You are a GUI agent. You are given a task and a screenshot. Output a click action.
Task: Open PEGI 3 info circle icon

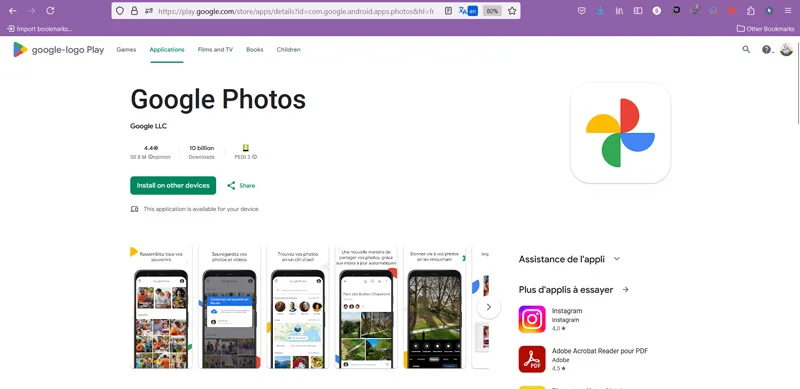255,157
